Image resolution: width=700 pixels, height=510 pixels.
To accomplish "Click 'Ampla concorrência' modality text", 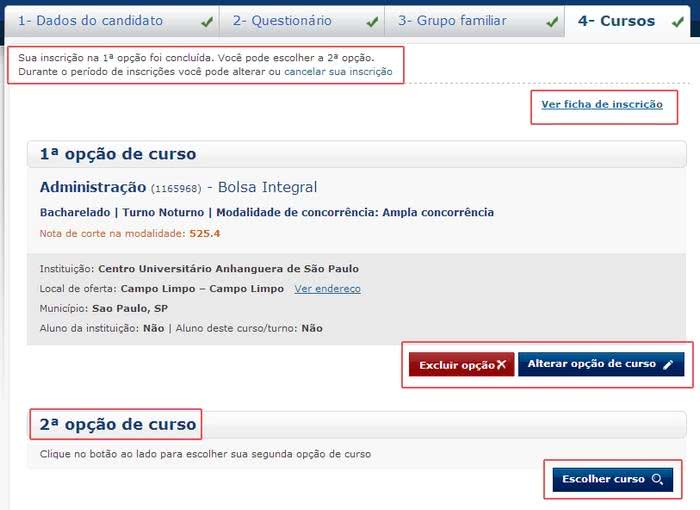I will coord(438,213).
